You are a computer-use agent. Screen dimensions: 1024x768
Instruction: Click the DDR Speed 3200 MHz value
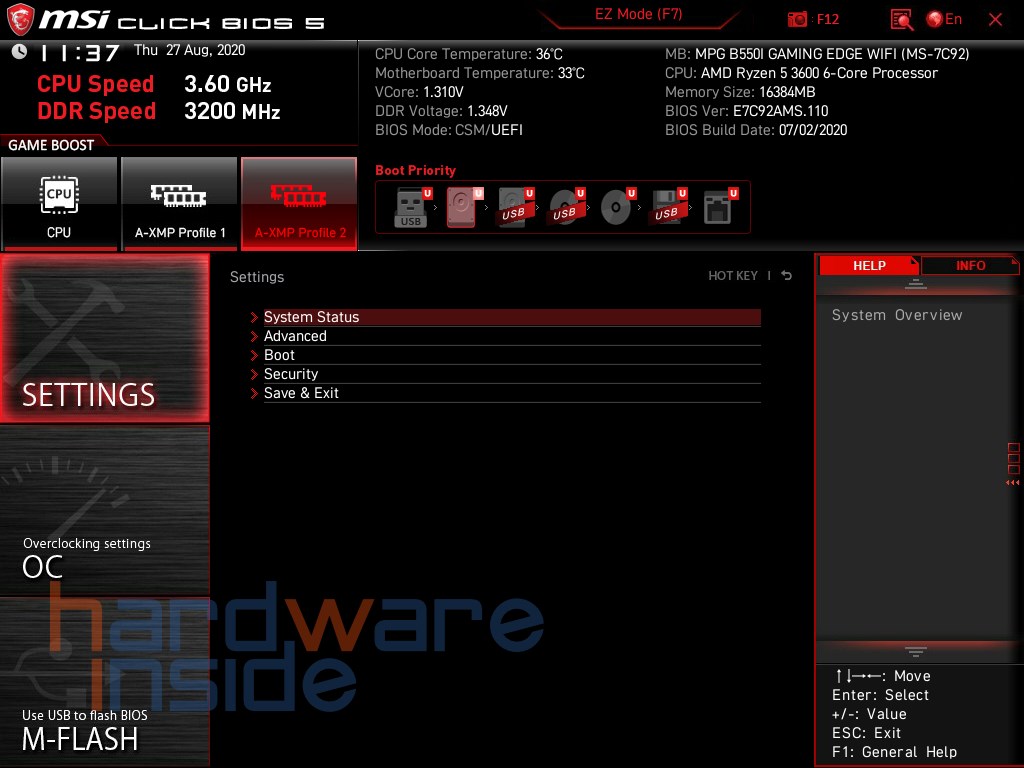coord(232,111)
